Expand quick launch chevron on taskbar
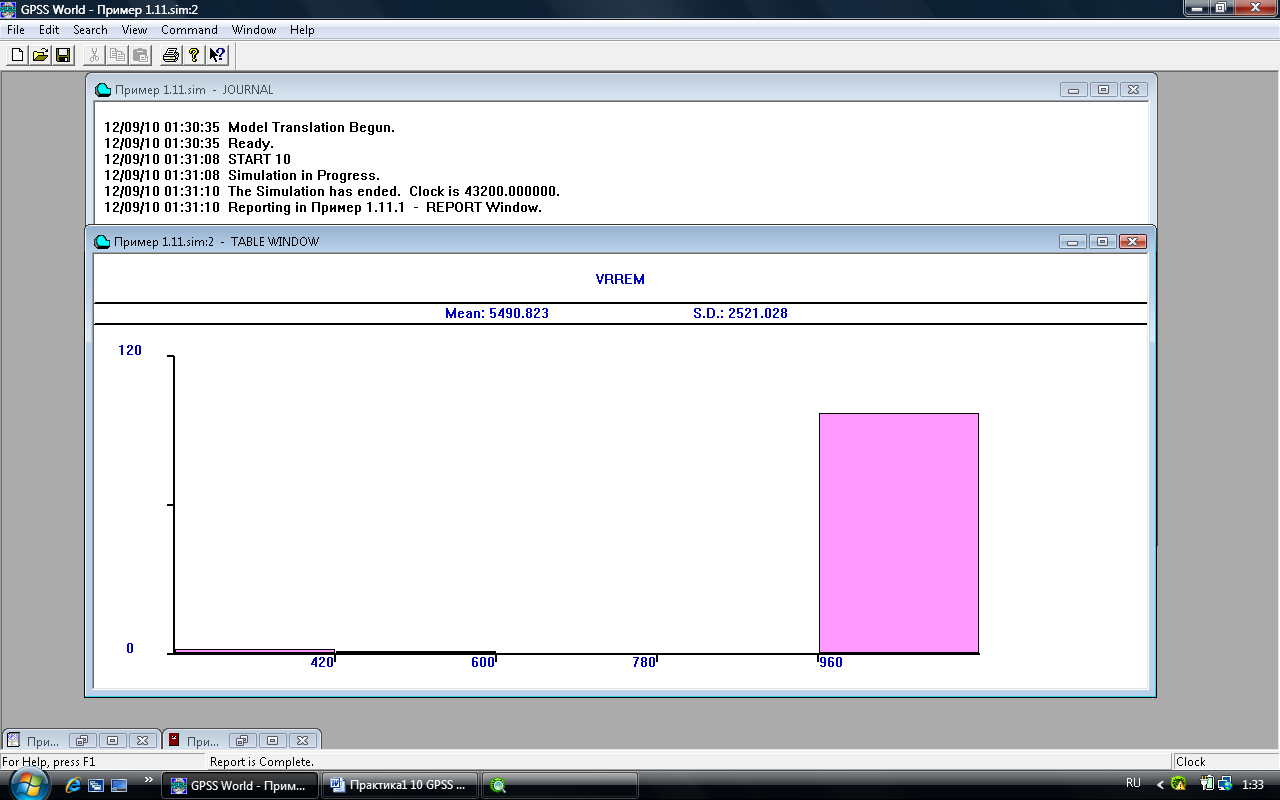This screenshot has height=800, width=1280. [x=149, y=780]
